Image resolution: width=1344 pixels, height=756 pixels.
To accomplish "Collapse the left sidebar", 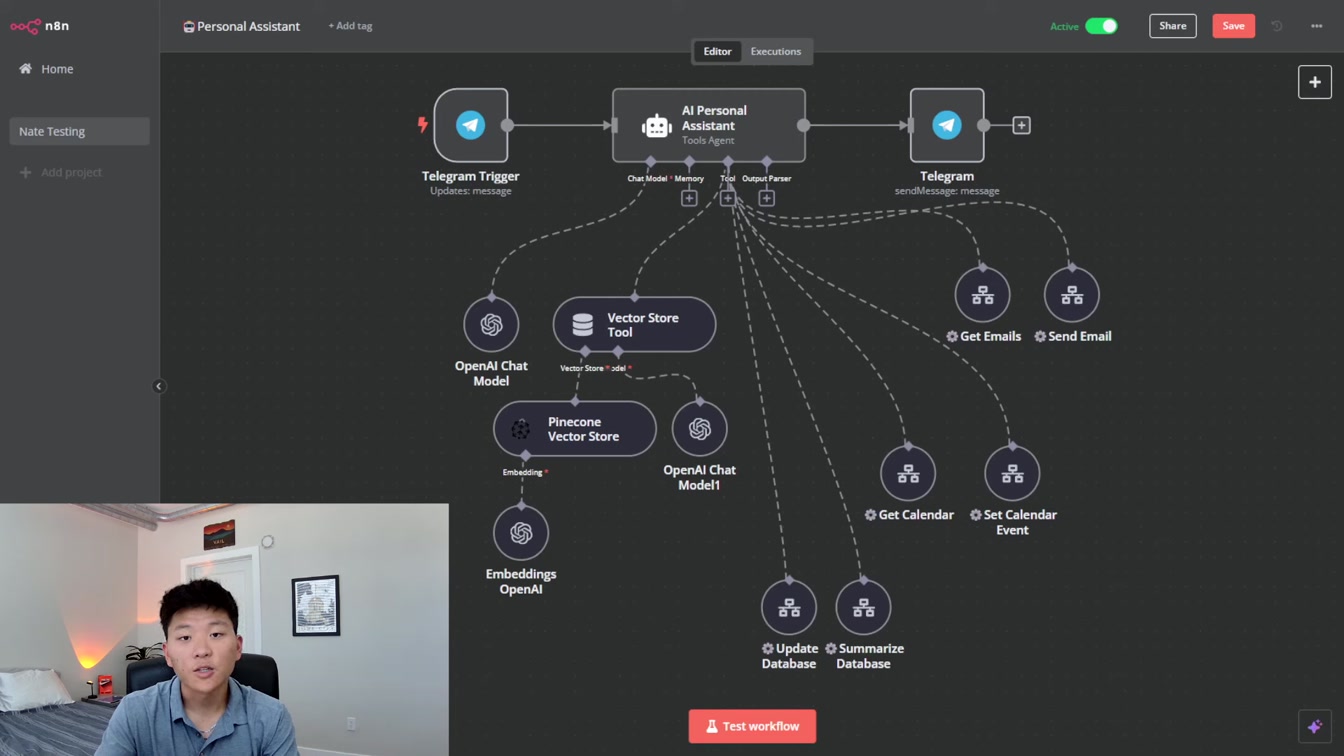I will 159,386.
